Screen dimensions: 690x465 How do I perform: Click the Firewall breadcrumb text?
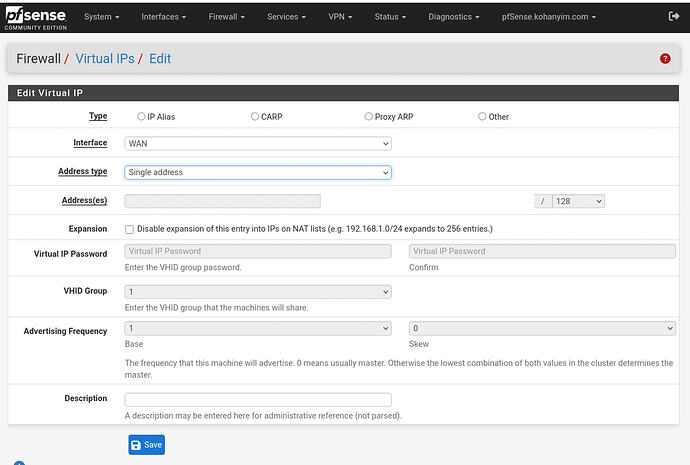point(38,59)
